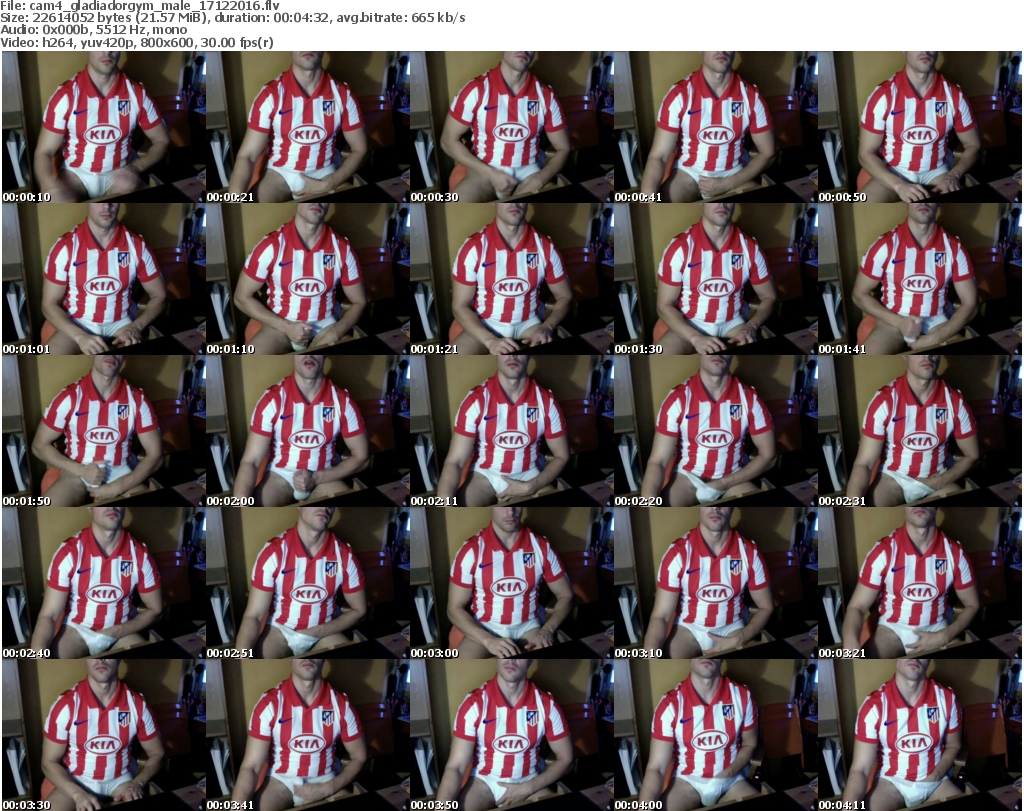This screenshot has height=811, width=1024.
Task: Click the frame labeled 00:04:00
Action: point(716,735)
